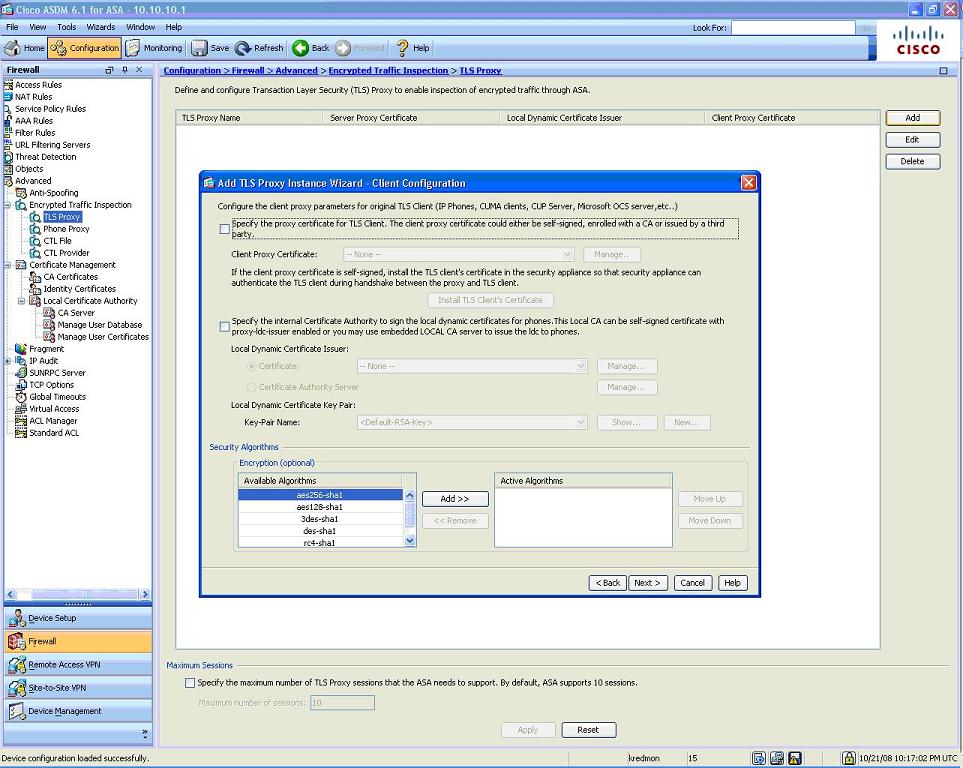Click the lock icon in status bar
The height and width of the screenshot is (768, 963).
(848, 758)
